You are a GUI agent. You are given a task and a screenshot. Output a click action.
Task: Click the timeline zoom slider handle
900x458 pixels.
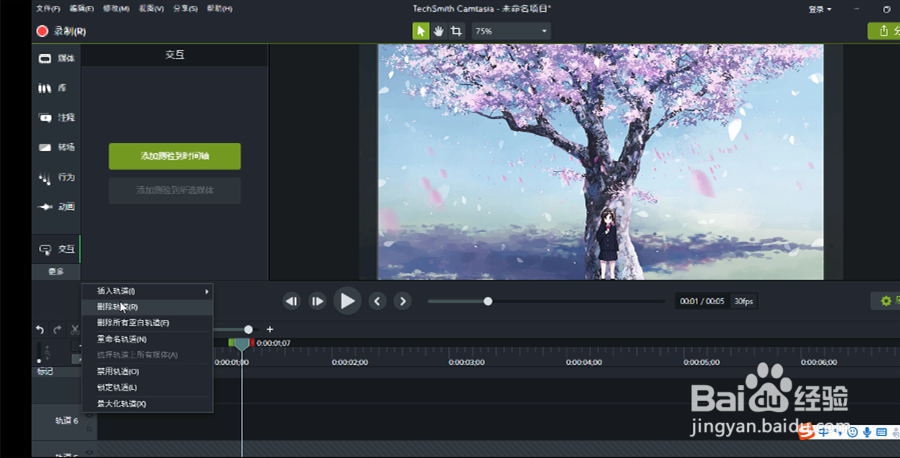point(248,329)
